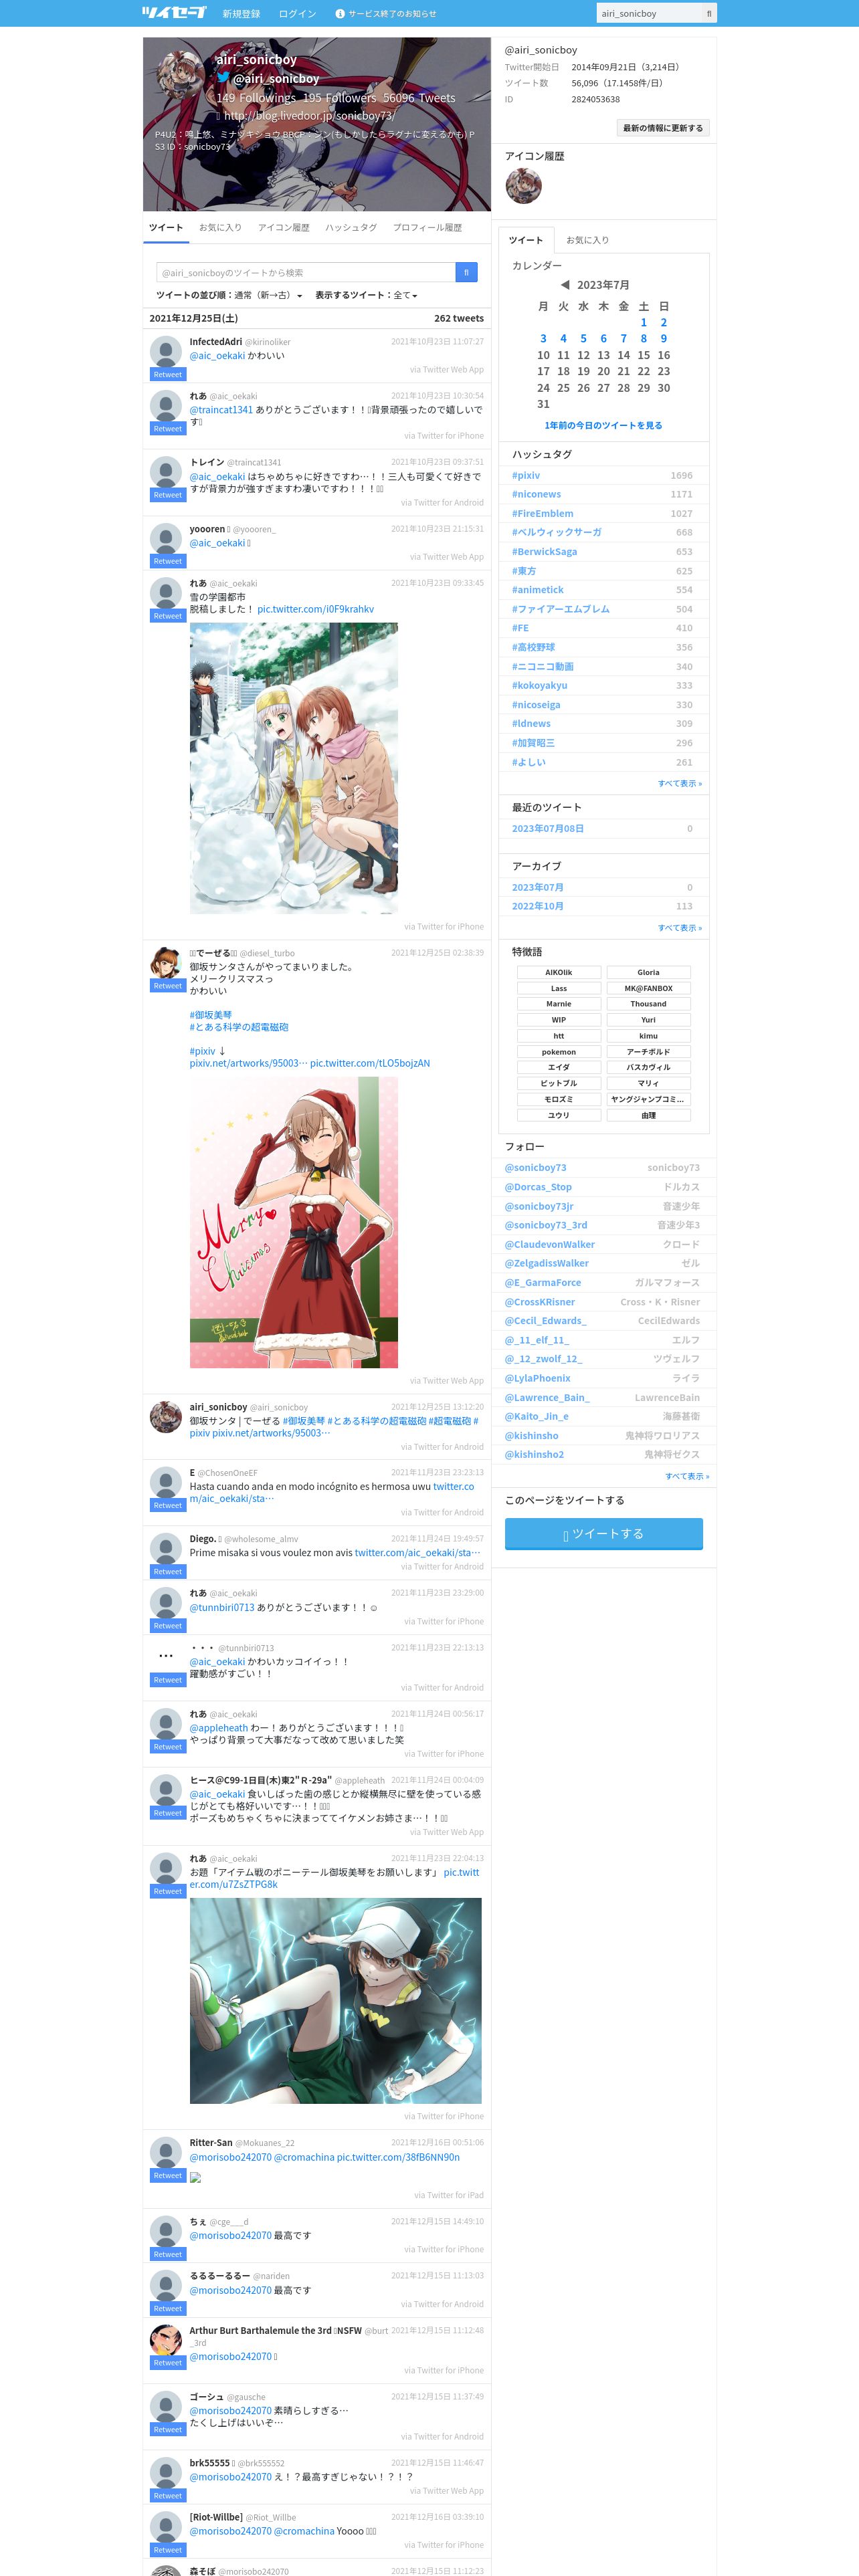Click the info icon beside サービス終了のお知らせ
Image resolution: width=859 pixels, height=2576 pixels.
(339, 14)
